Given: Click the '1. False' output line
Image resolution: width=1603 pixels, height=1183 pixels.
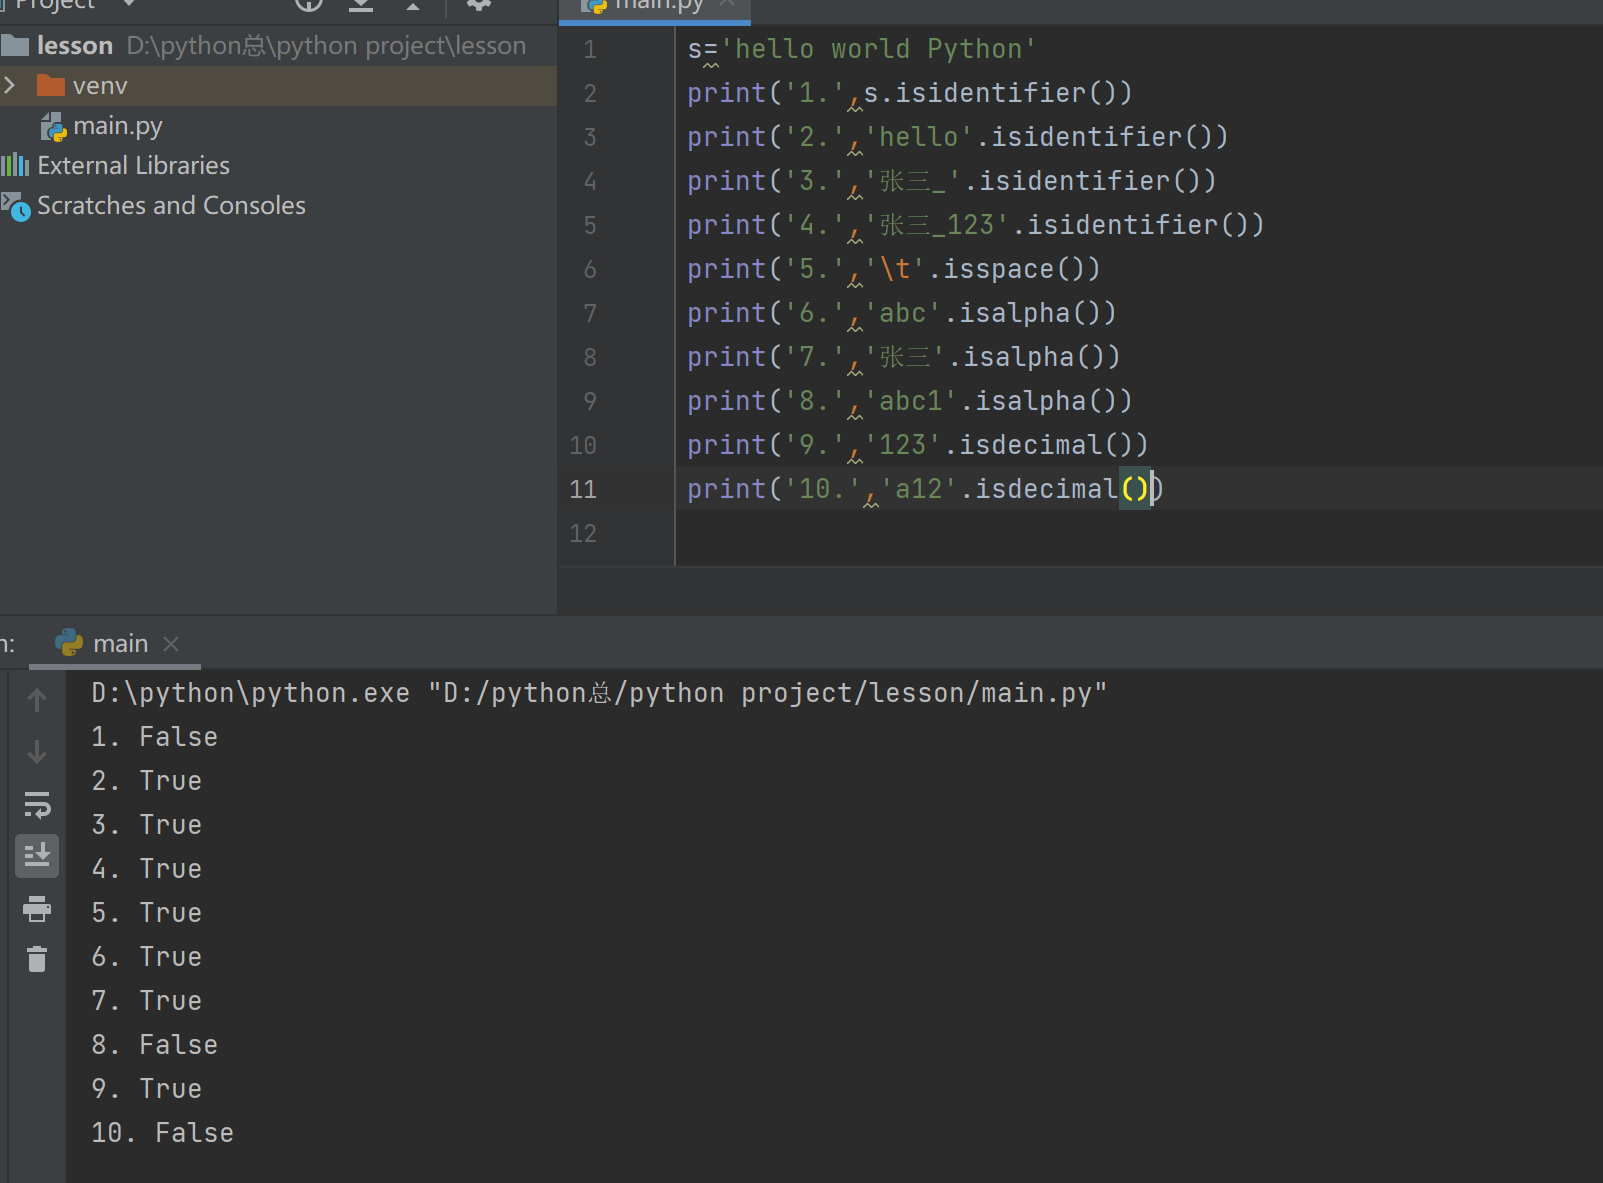Looking at the screenshot, I should coord(154,737).
